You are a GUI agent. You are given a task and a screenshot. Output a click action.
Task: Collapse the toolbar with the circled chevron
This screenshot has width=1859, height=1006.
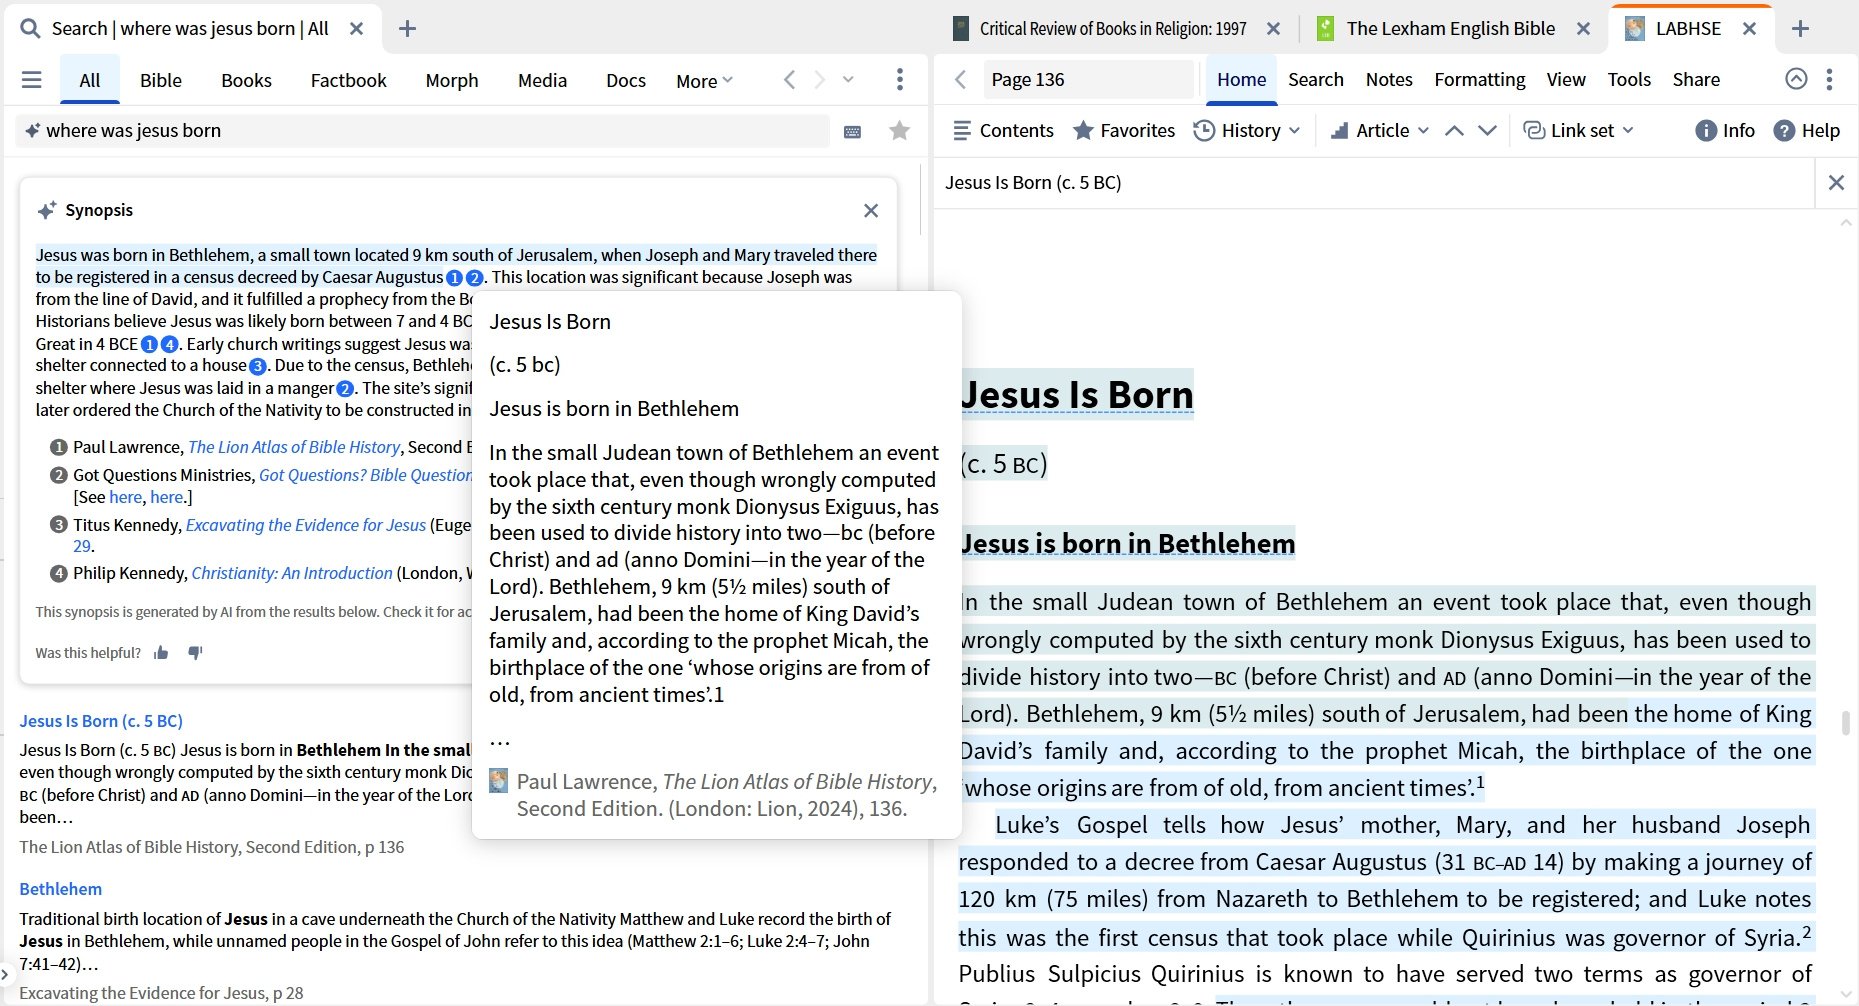click(x=1796, y=79)
